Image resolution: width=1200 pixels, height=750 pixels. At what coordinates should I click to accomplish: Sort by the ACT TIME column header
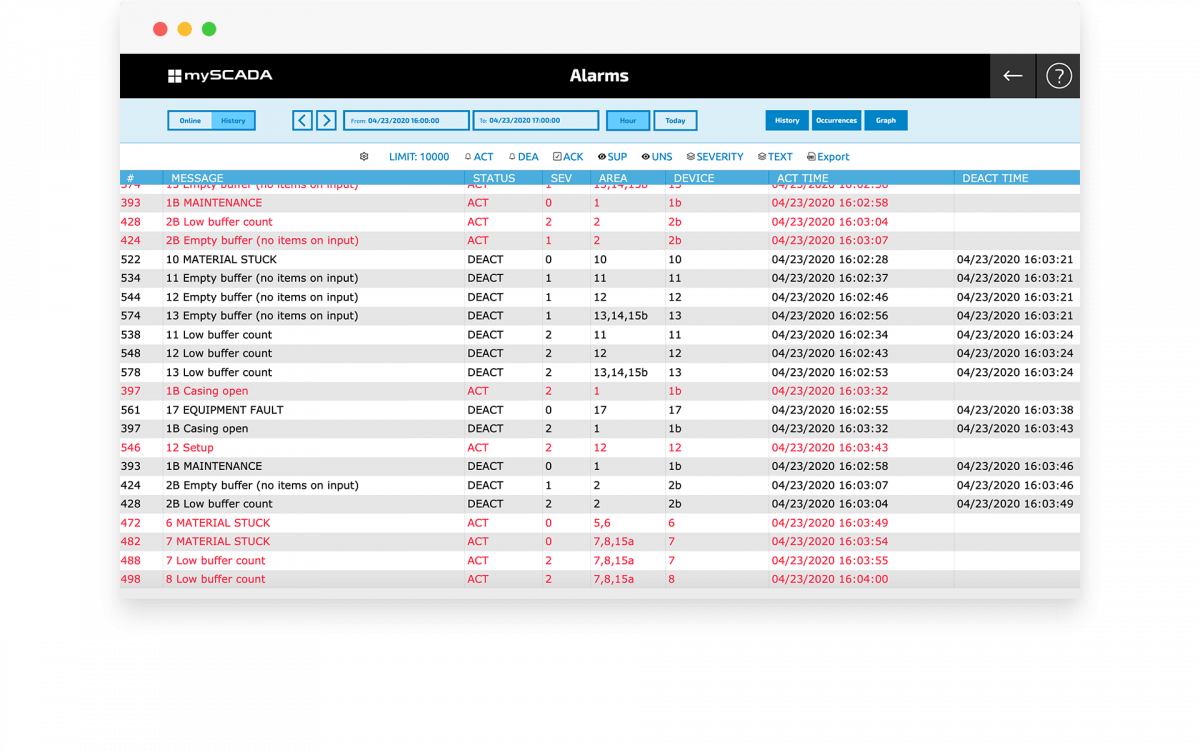[x=803, y=178]
